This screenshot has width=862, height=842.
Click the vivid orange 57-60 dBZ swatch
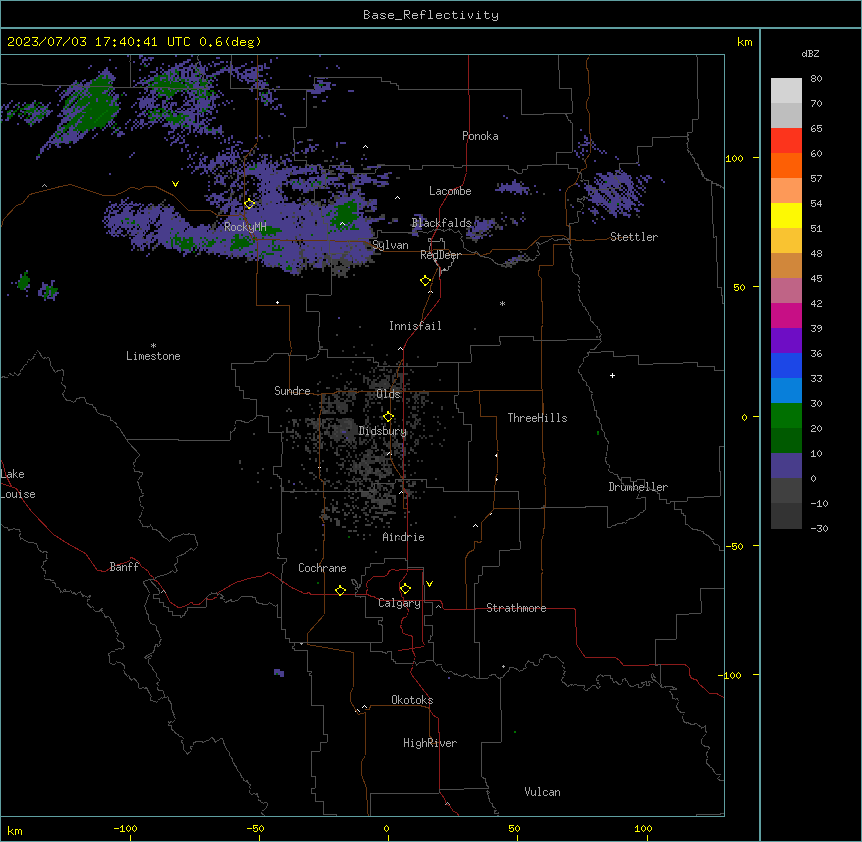(786, 165)
